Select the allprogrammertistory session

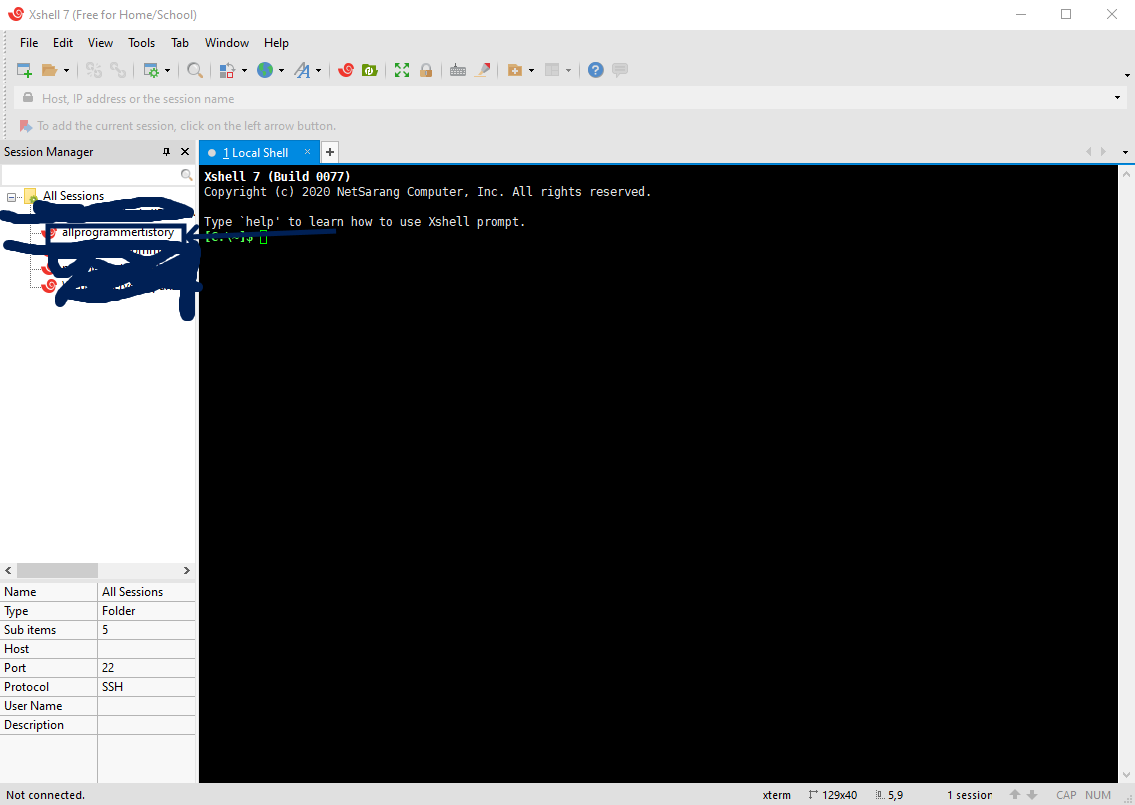point(117,232)
